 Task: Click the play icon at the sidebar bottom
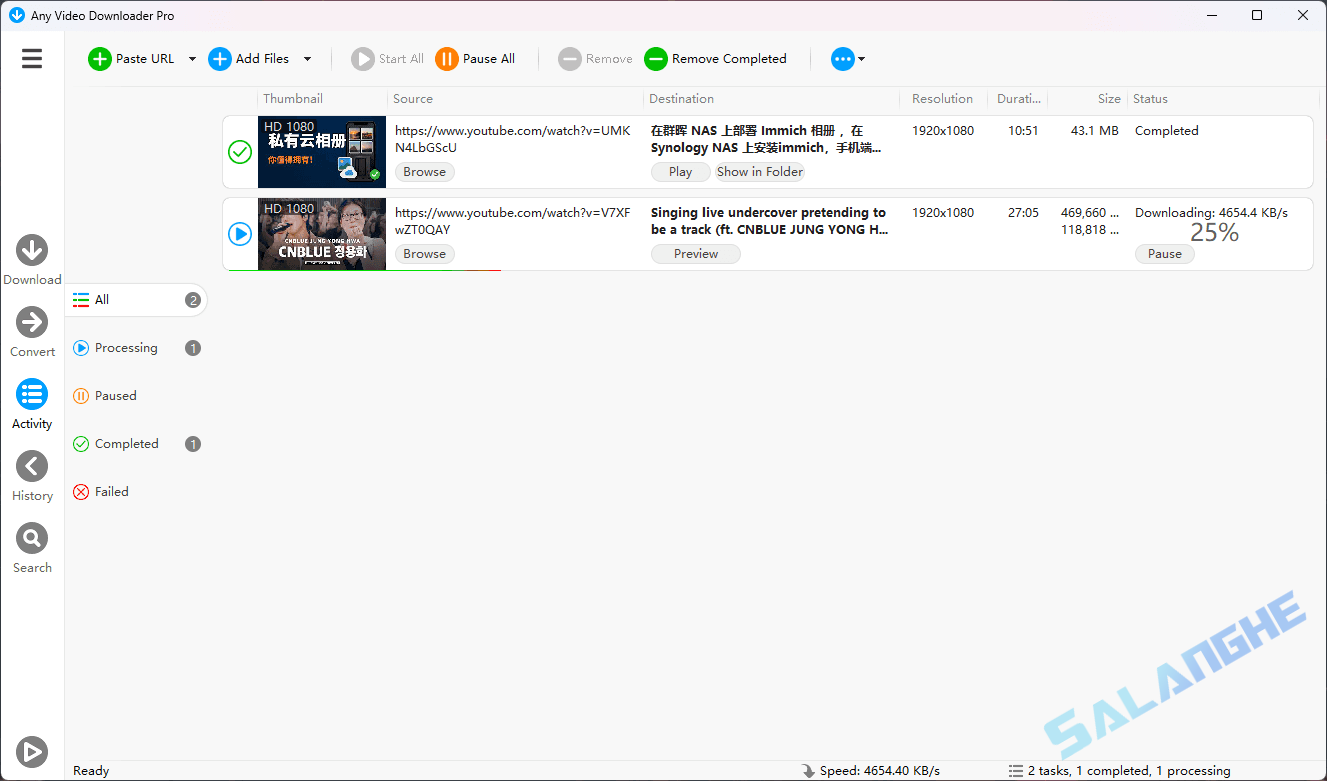point(31,751)
